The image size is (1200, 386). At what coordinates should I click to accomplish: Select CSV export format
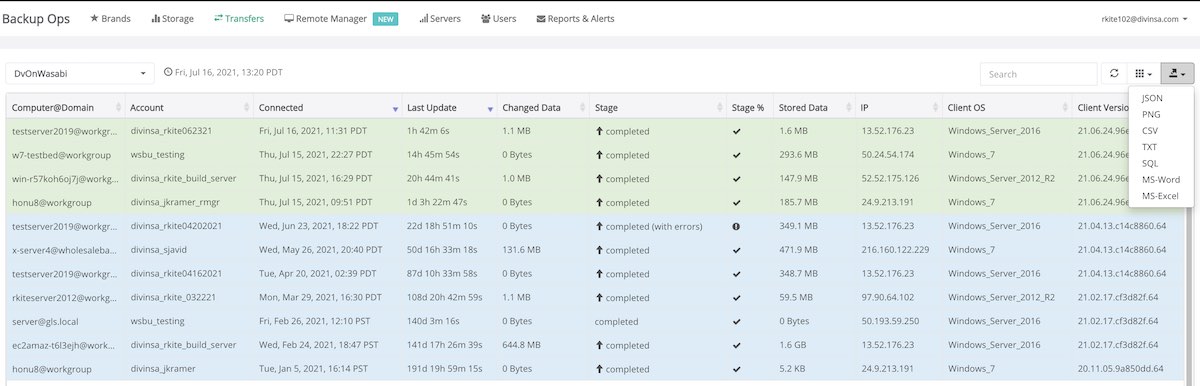pos(1150,131)
